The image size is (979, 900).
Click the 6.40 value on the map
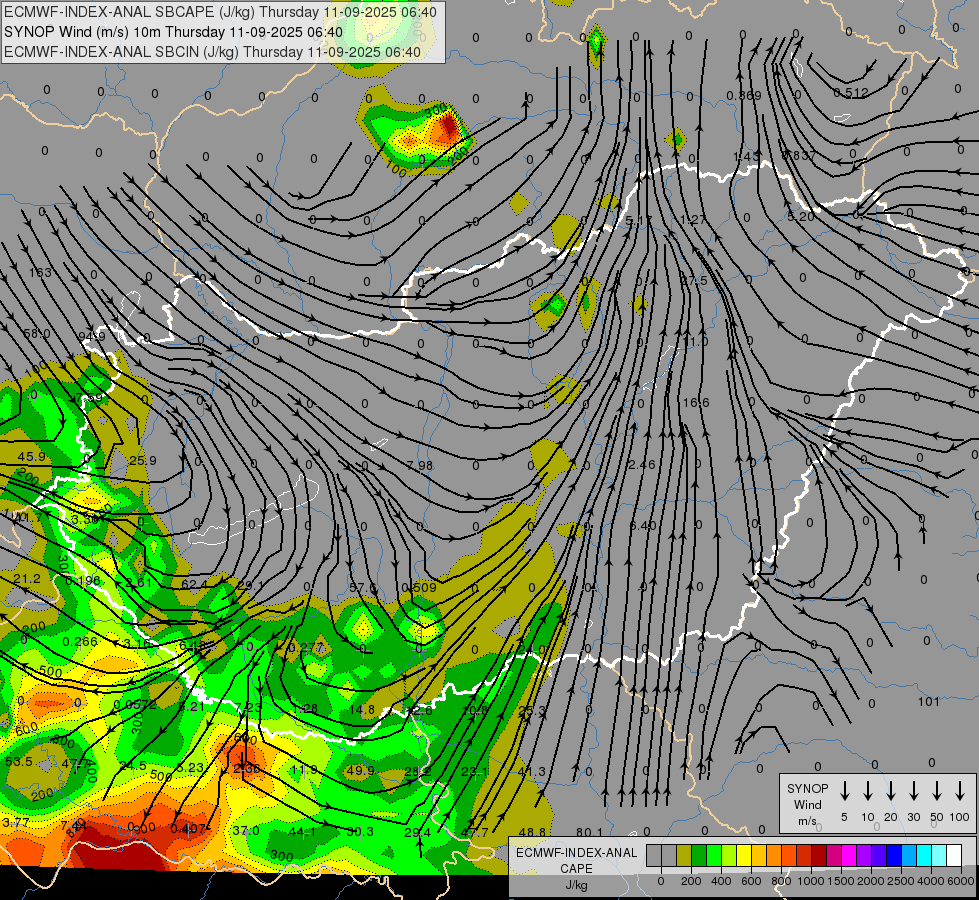(x=642, y=526)
